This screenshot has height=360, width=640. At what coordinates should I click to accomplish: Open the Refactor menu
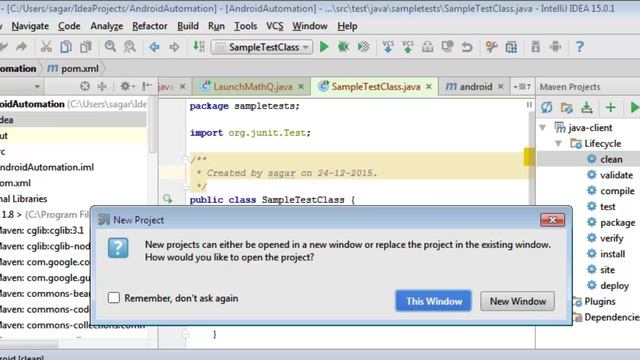click(x=149, y=26)
